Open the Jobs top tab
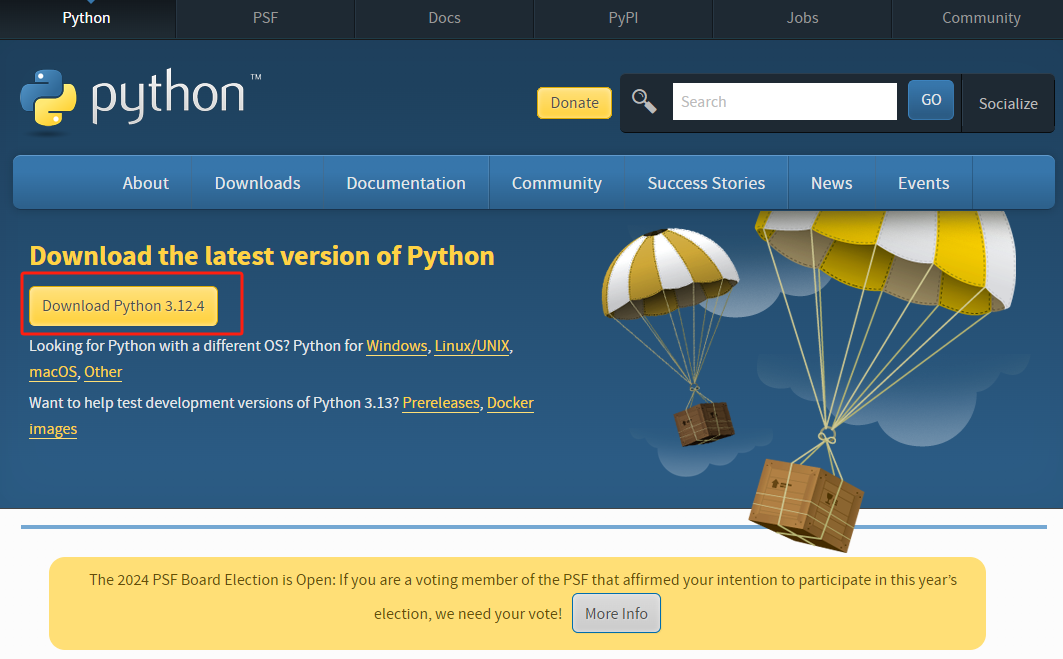 click(802, 18)
